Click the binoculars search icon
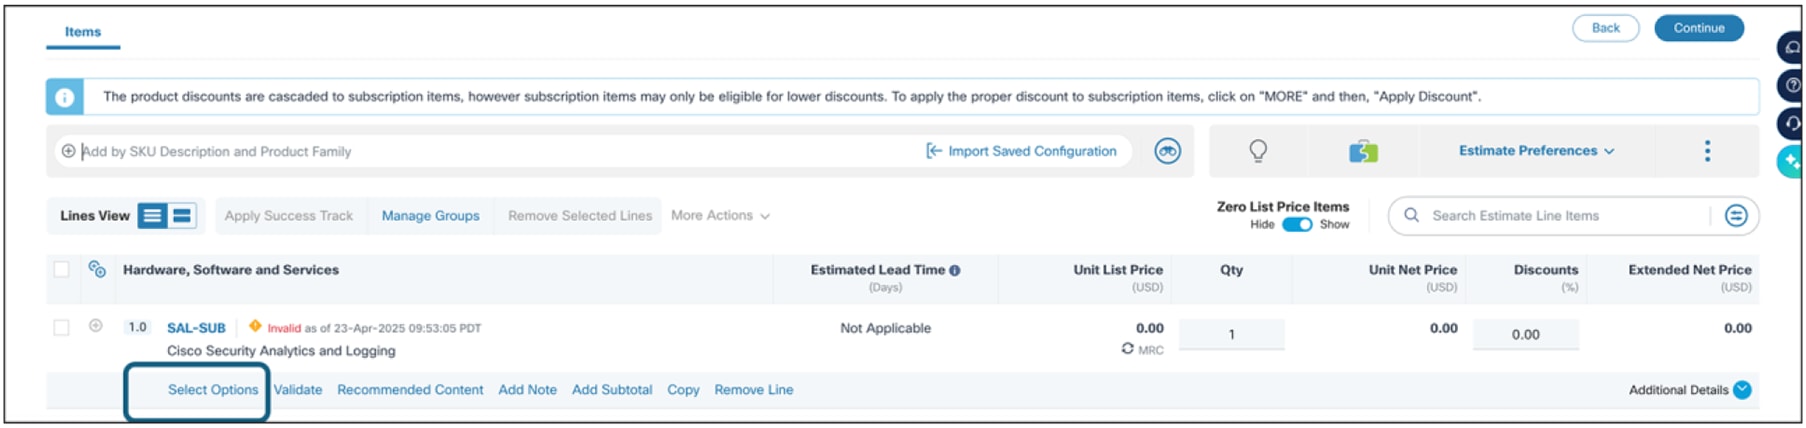This screenshot has height=428, width=1806. click(x=1167, y=151)
